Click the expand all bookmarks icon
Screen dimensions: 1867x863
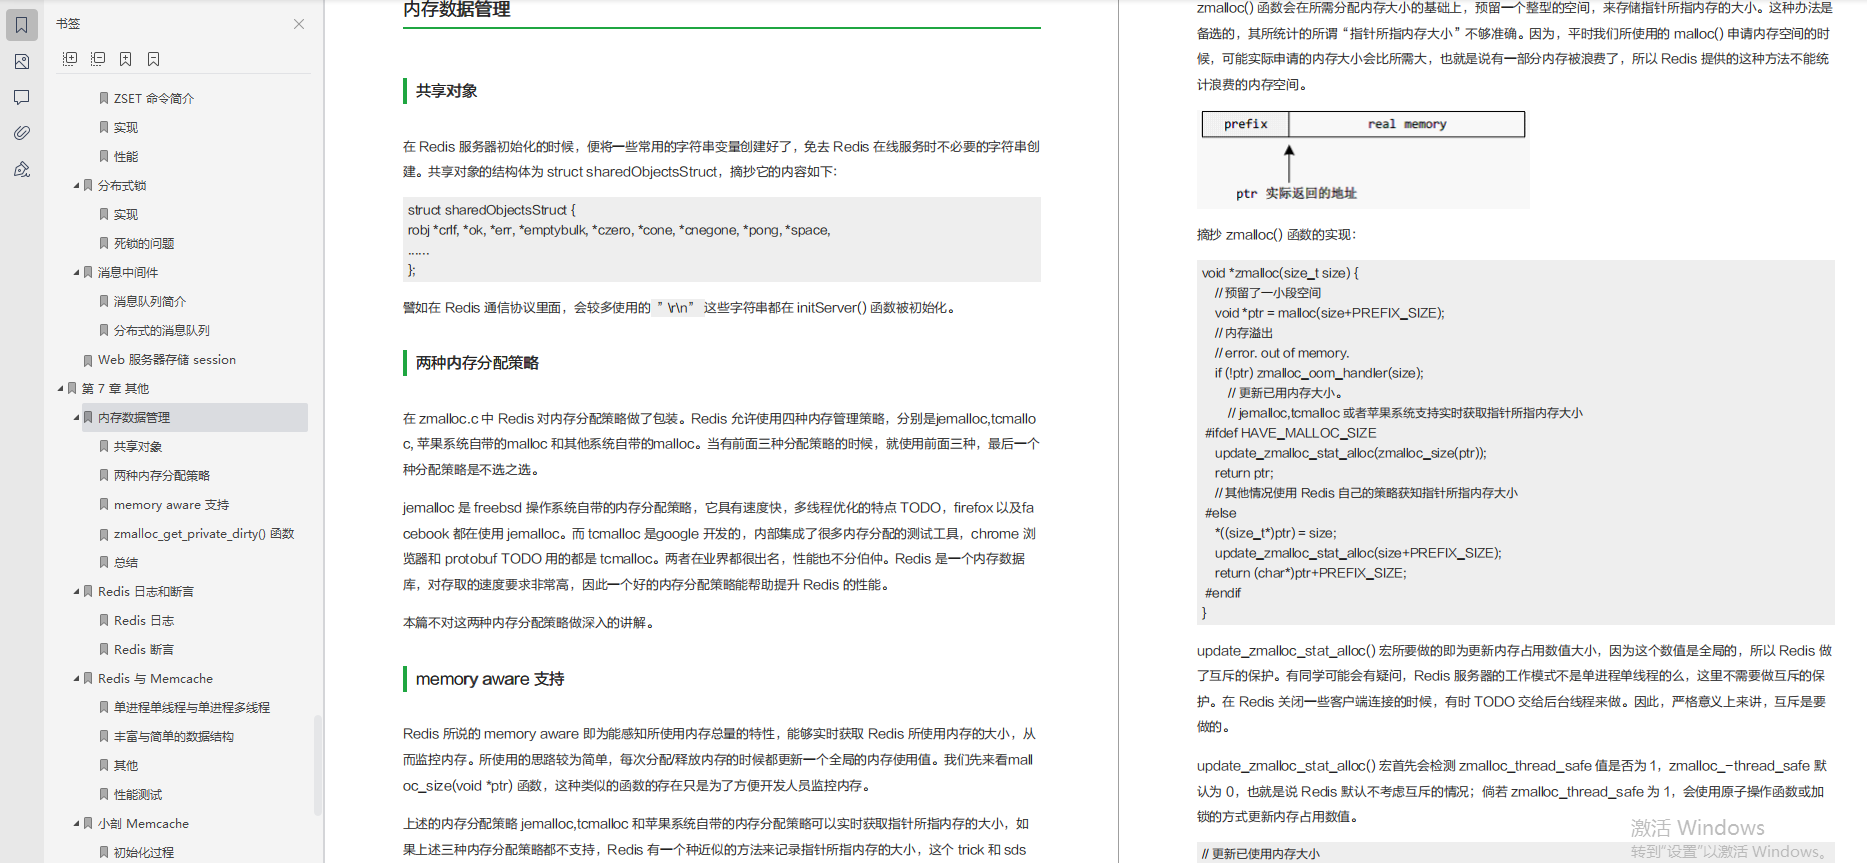(x=70, y=59)
